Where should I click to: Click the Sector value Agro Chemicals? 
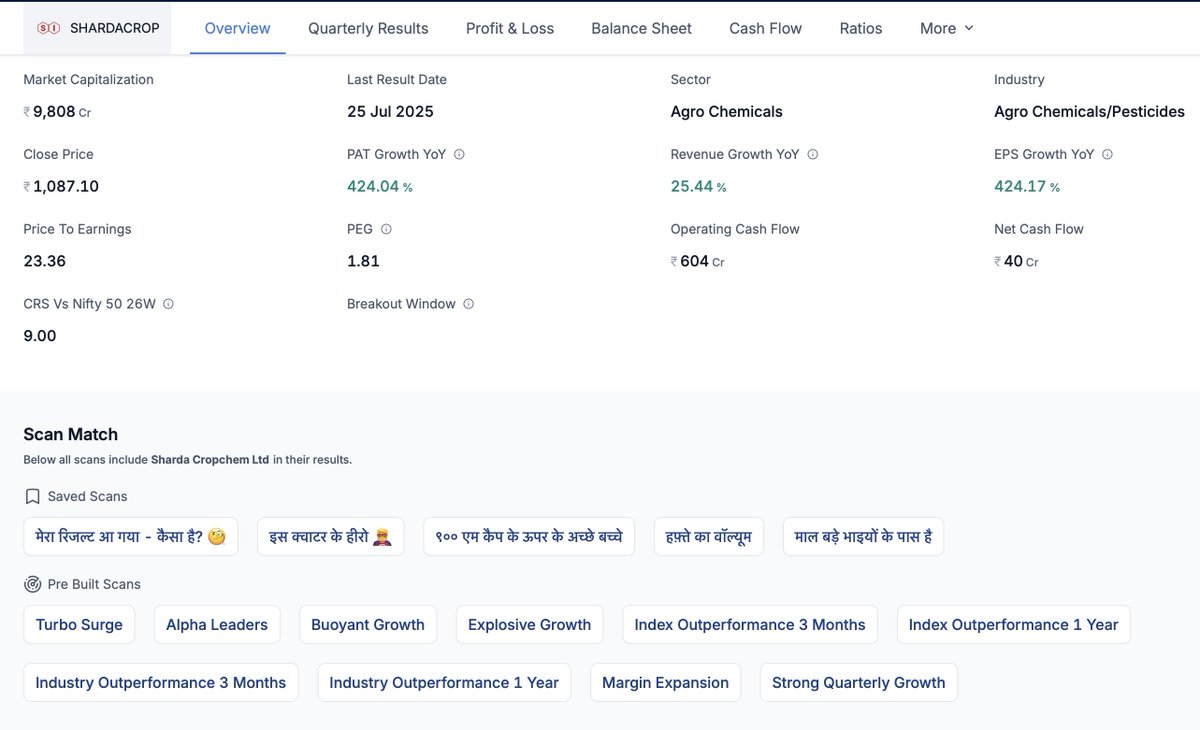tap(727, 112)
